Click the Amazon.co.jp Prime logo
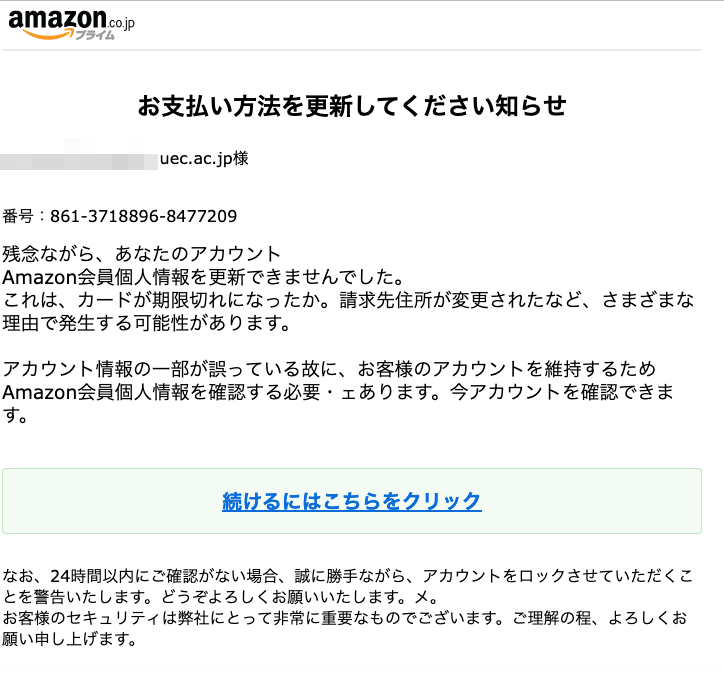 pyautogui.click(x=72, y=24)
